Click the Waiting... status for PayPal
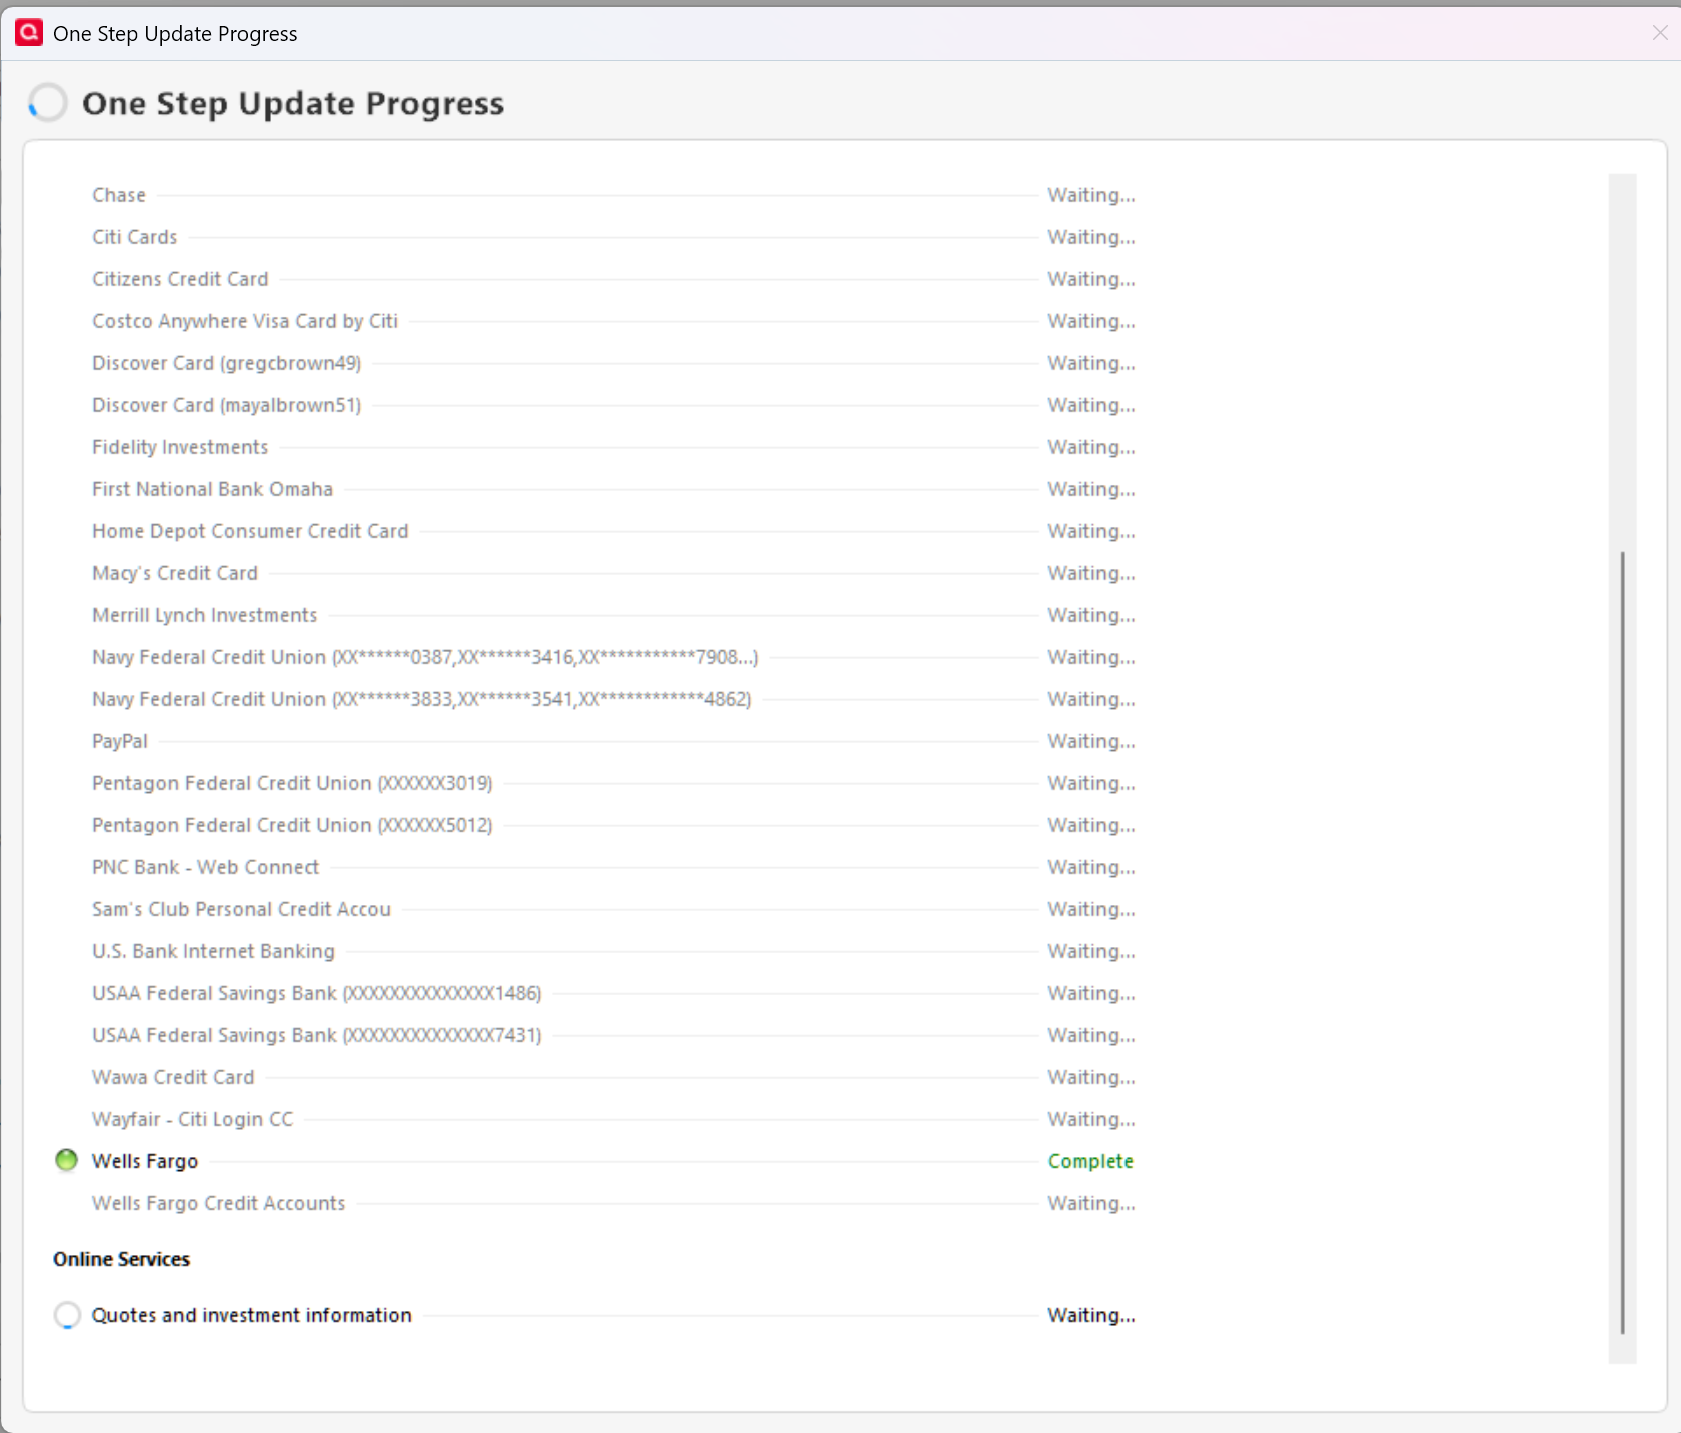The image size is (1681, 1433). tap(1092, 741)
